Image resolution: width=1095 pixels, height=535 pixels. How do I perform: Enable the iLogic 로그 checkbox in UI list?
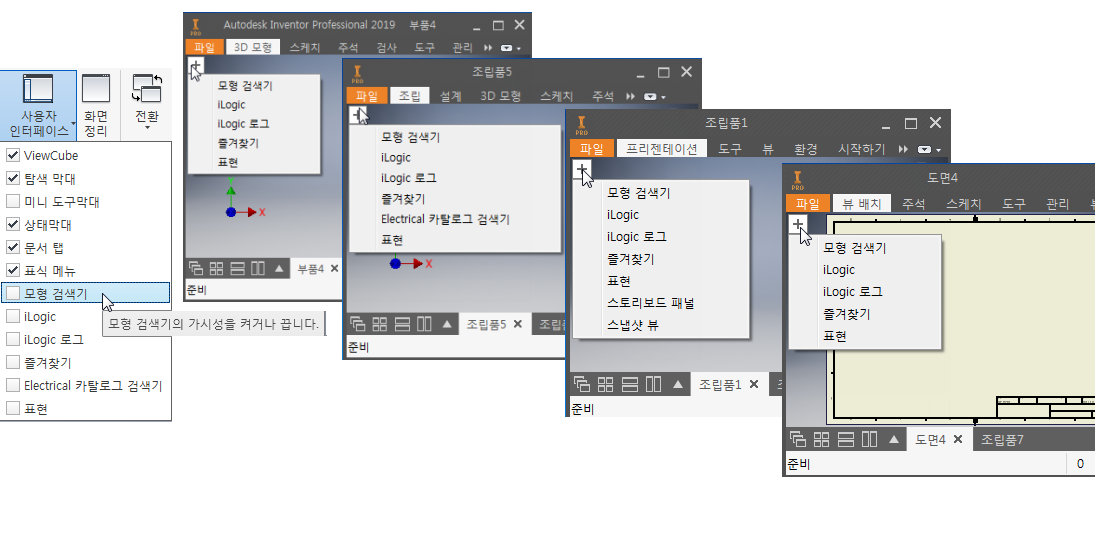[13, 339]
